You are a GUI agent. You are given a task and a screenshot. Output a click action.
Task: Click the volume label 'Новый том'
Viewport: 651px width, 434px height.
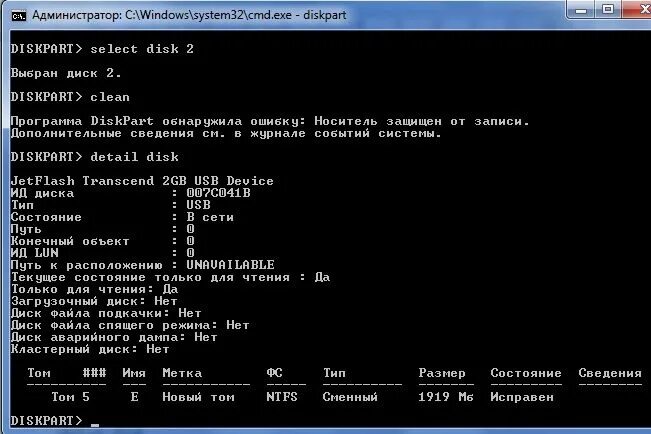[198, 397]
